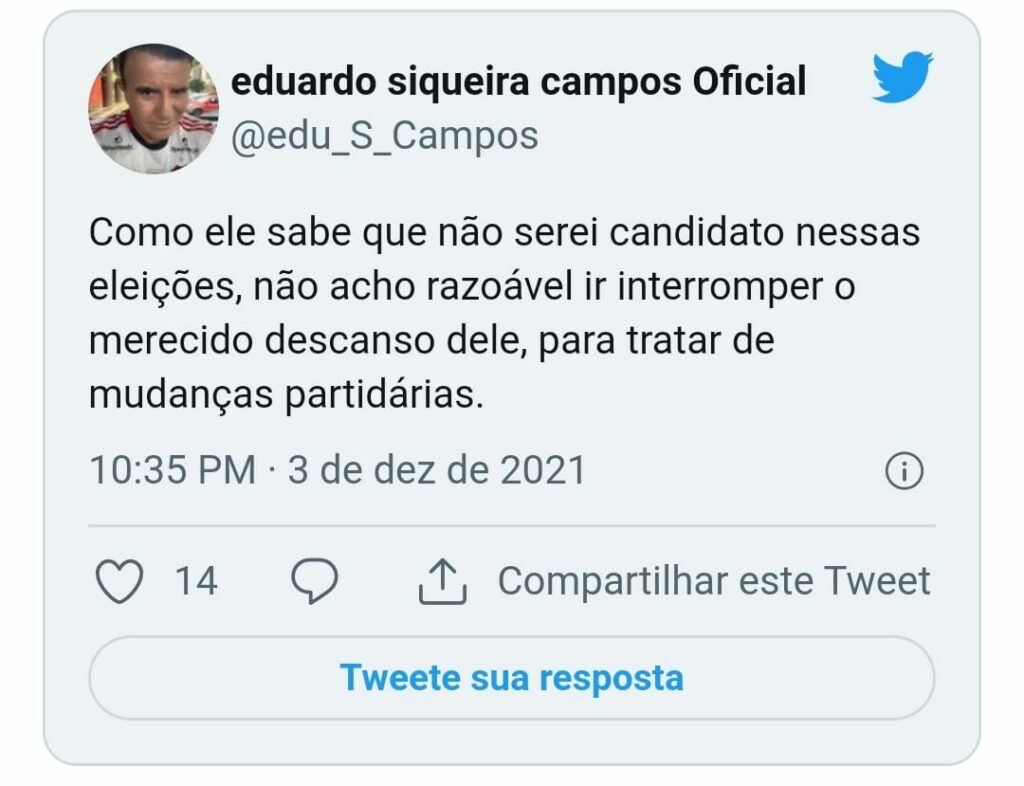Click the share upload arrow icon
1024x786 pixels.
(443, 581)
